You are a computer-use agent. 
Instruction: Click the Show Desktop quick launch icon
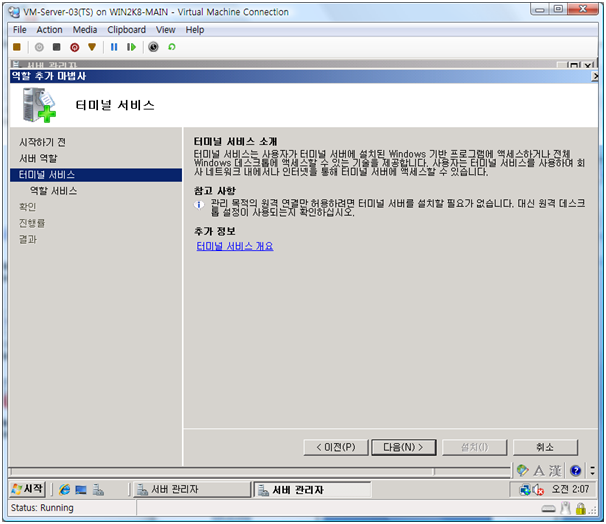pos(81,490)
